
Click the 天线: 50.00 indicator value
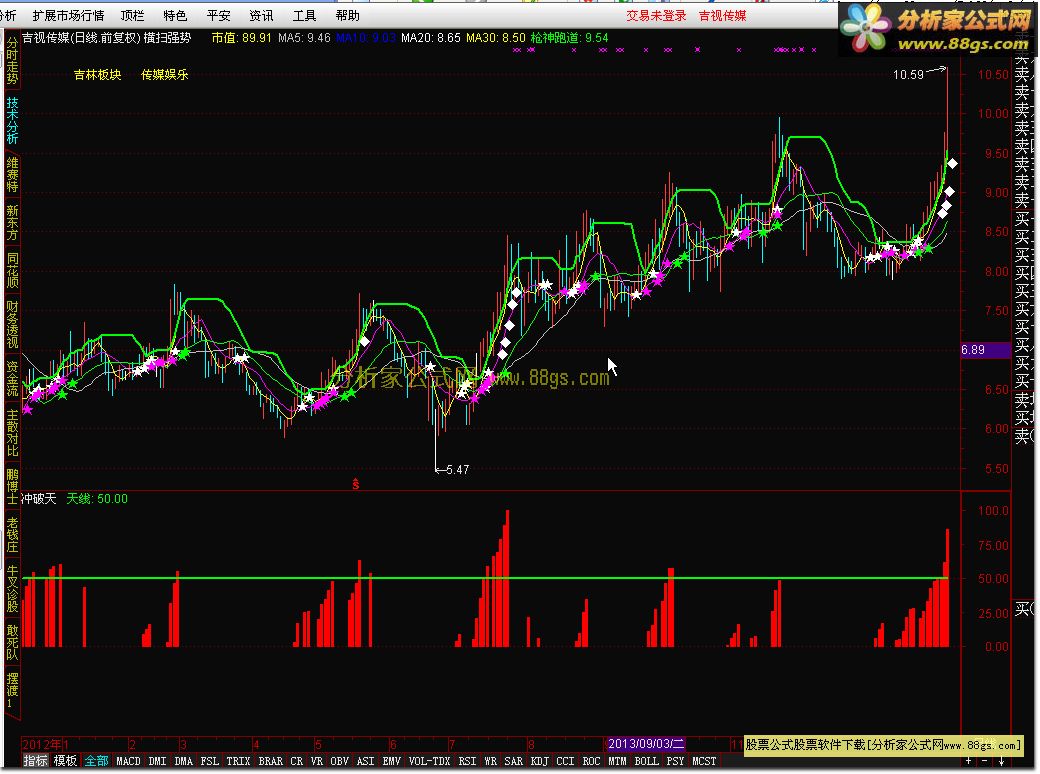coord(97,499)
